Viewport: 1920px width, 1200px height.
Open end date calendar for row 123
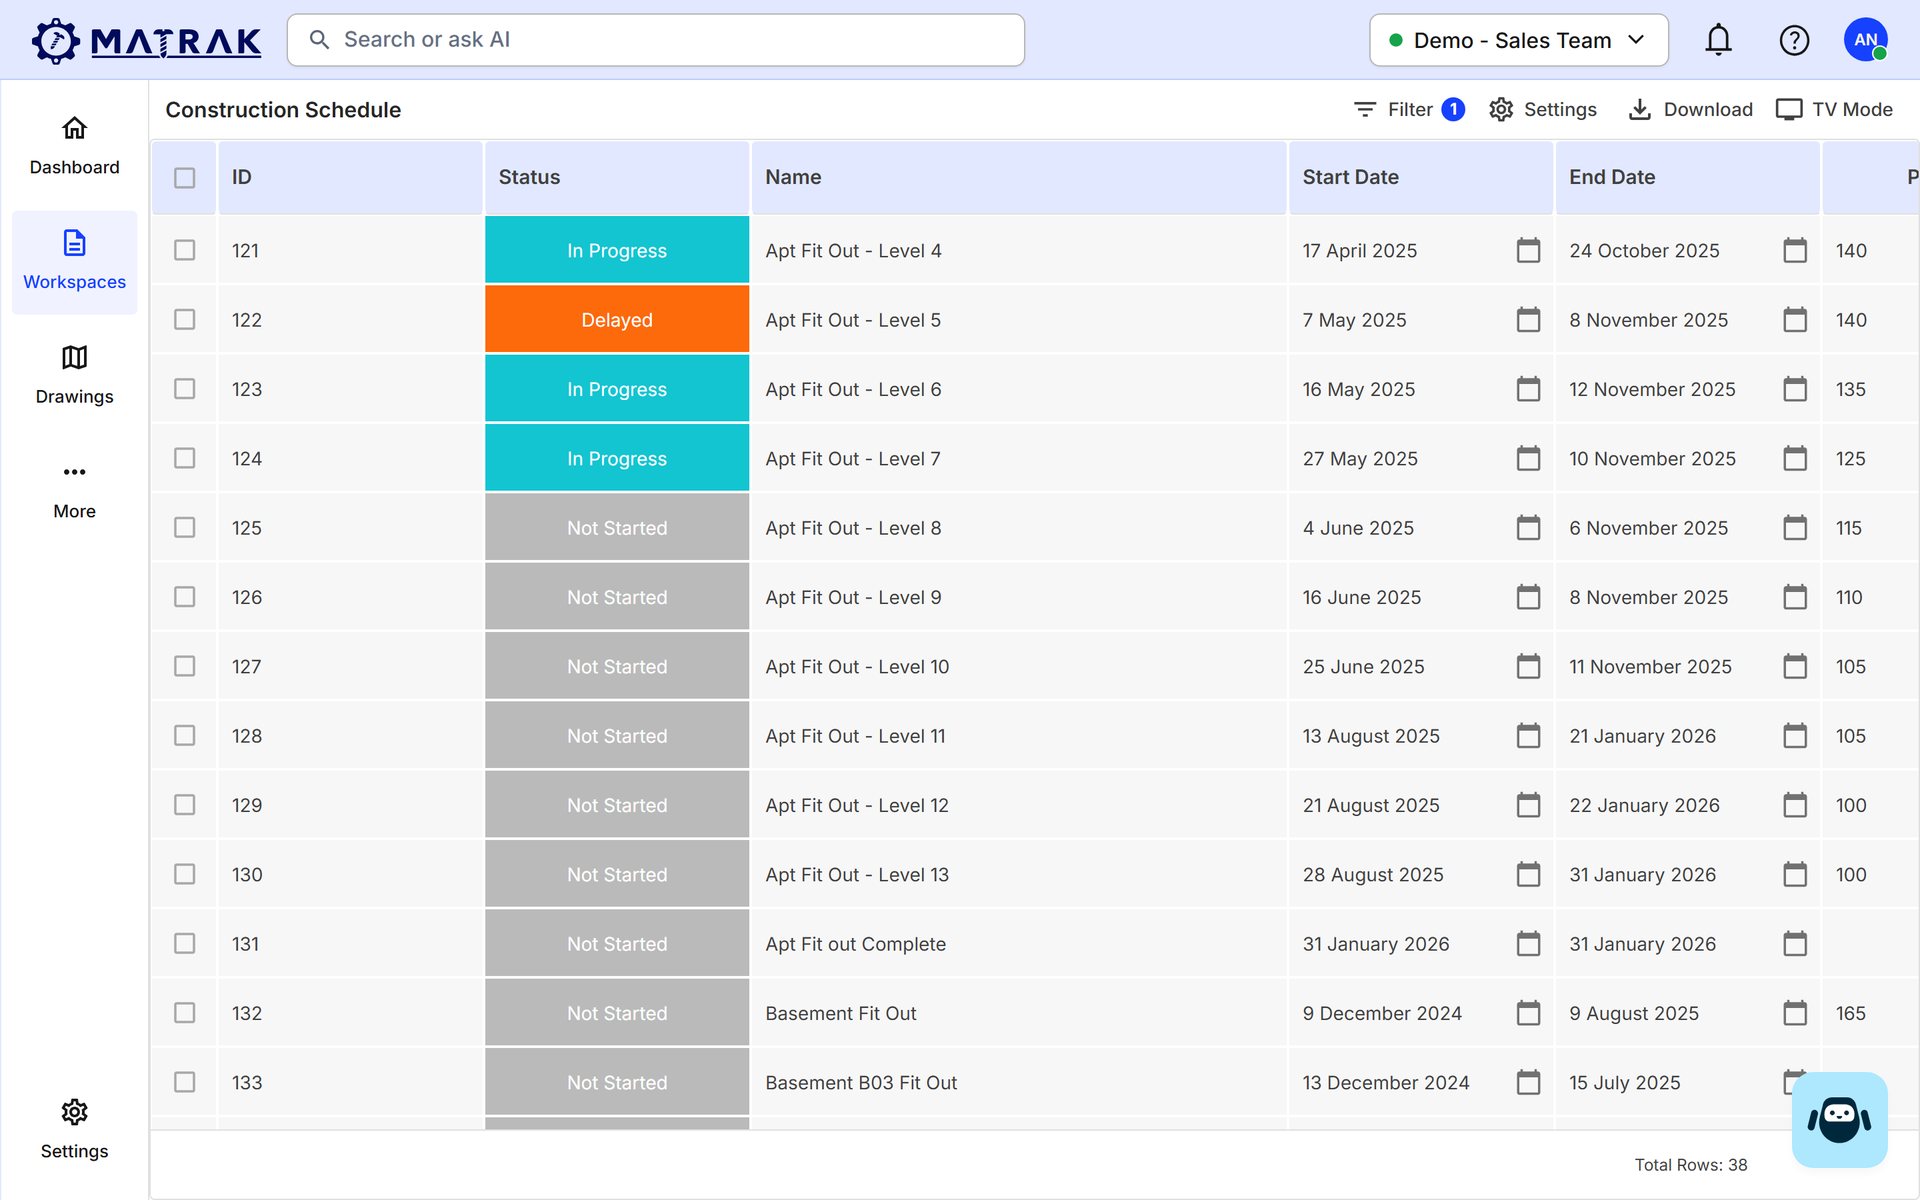click(x=1795, y=389)
